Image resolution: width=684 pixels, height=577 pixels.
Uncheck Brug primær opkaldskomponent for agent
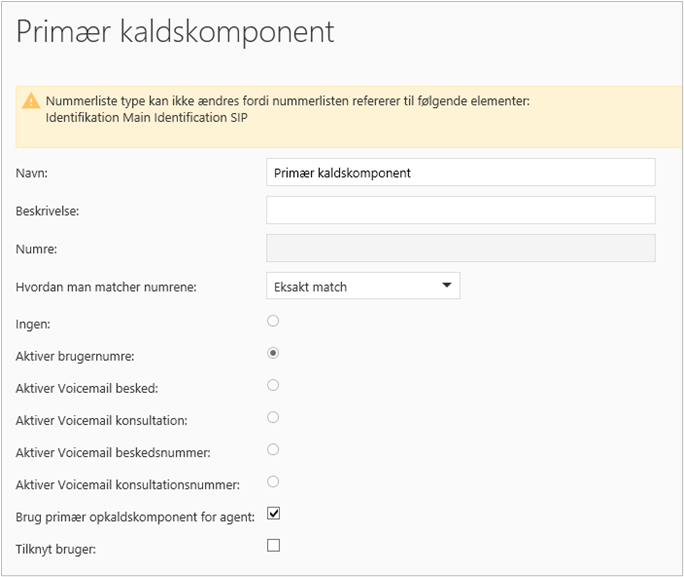(274, 514)
